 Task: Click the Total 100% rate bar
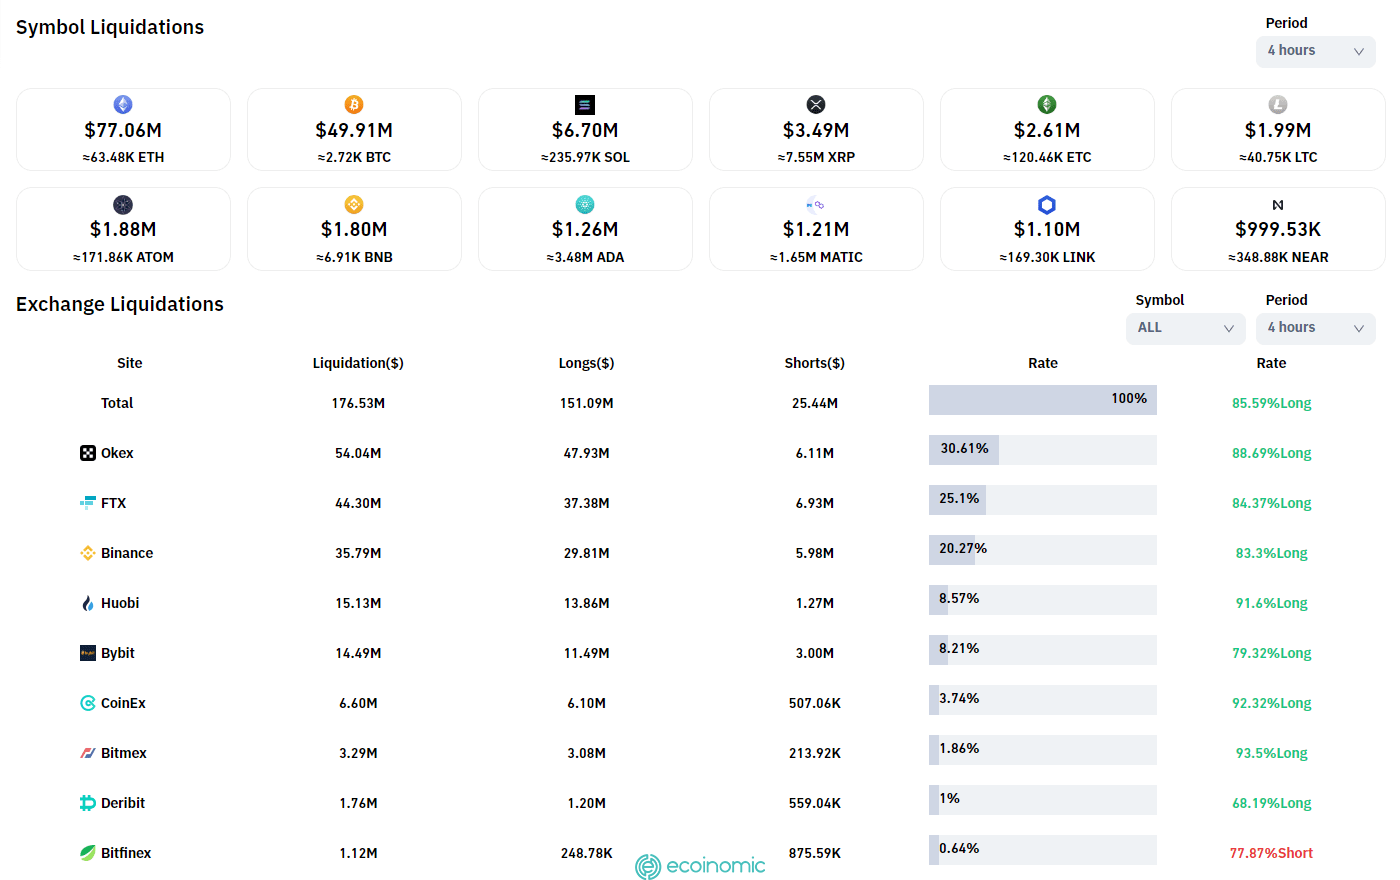1043,400
